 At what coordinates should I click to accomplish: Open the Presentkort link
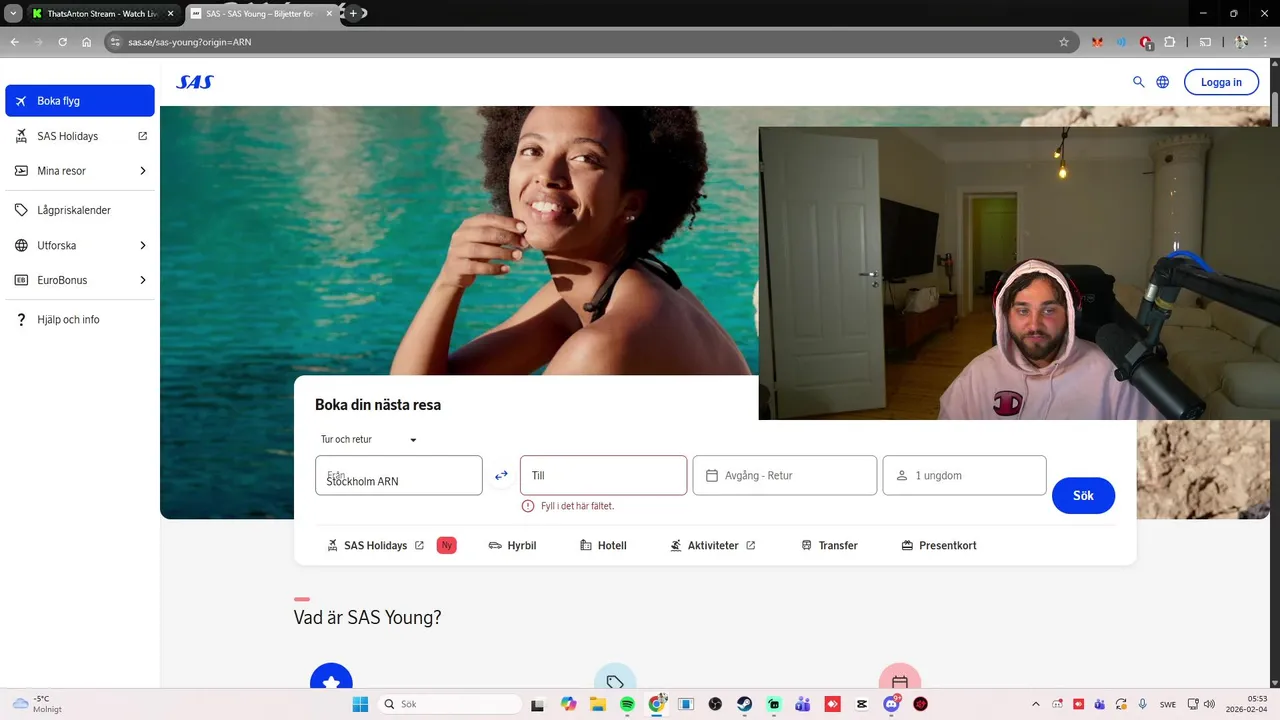[938, 545]
